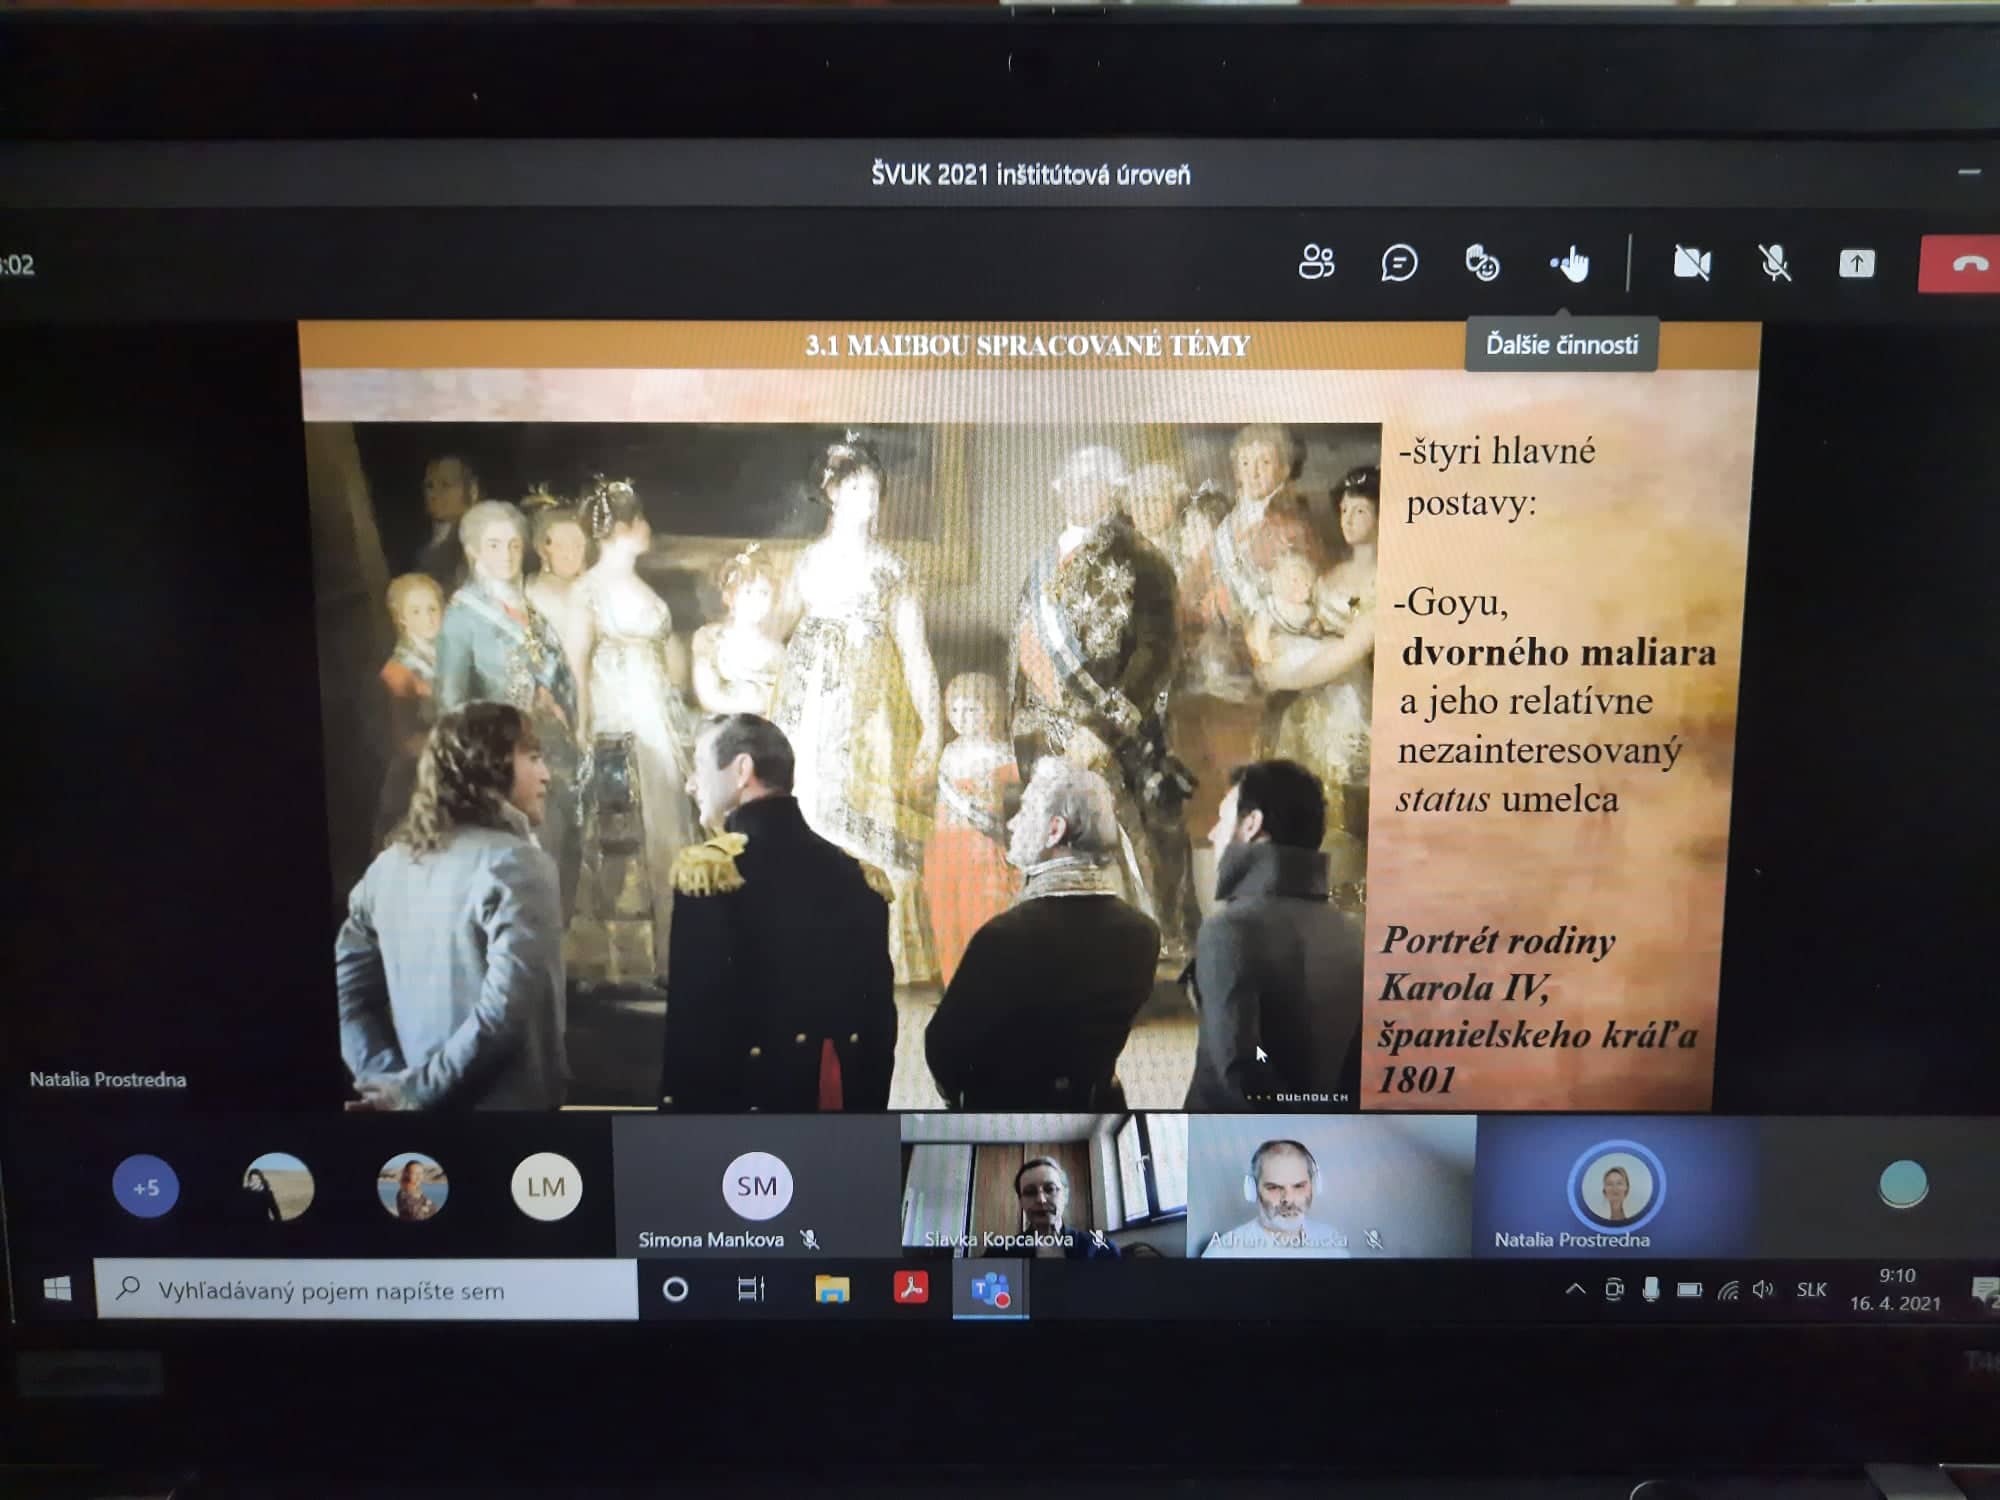Click the landscape photo participant avatar
Image resolution: width=2000 pixels, height=1500 pixels.
pyautogui.click(x=278, y=1187)
